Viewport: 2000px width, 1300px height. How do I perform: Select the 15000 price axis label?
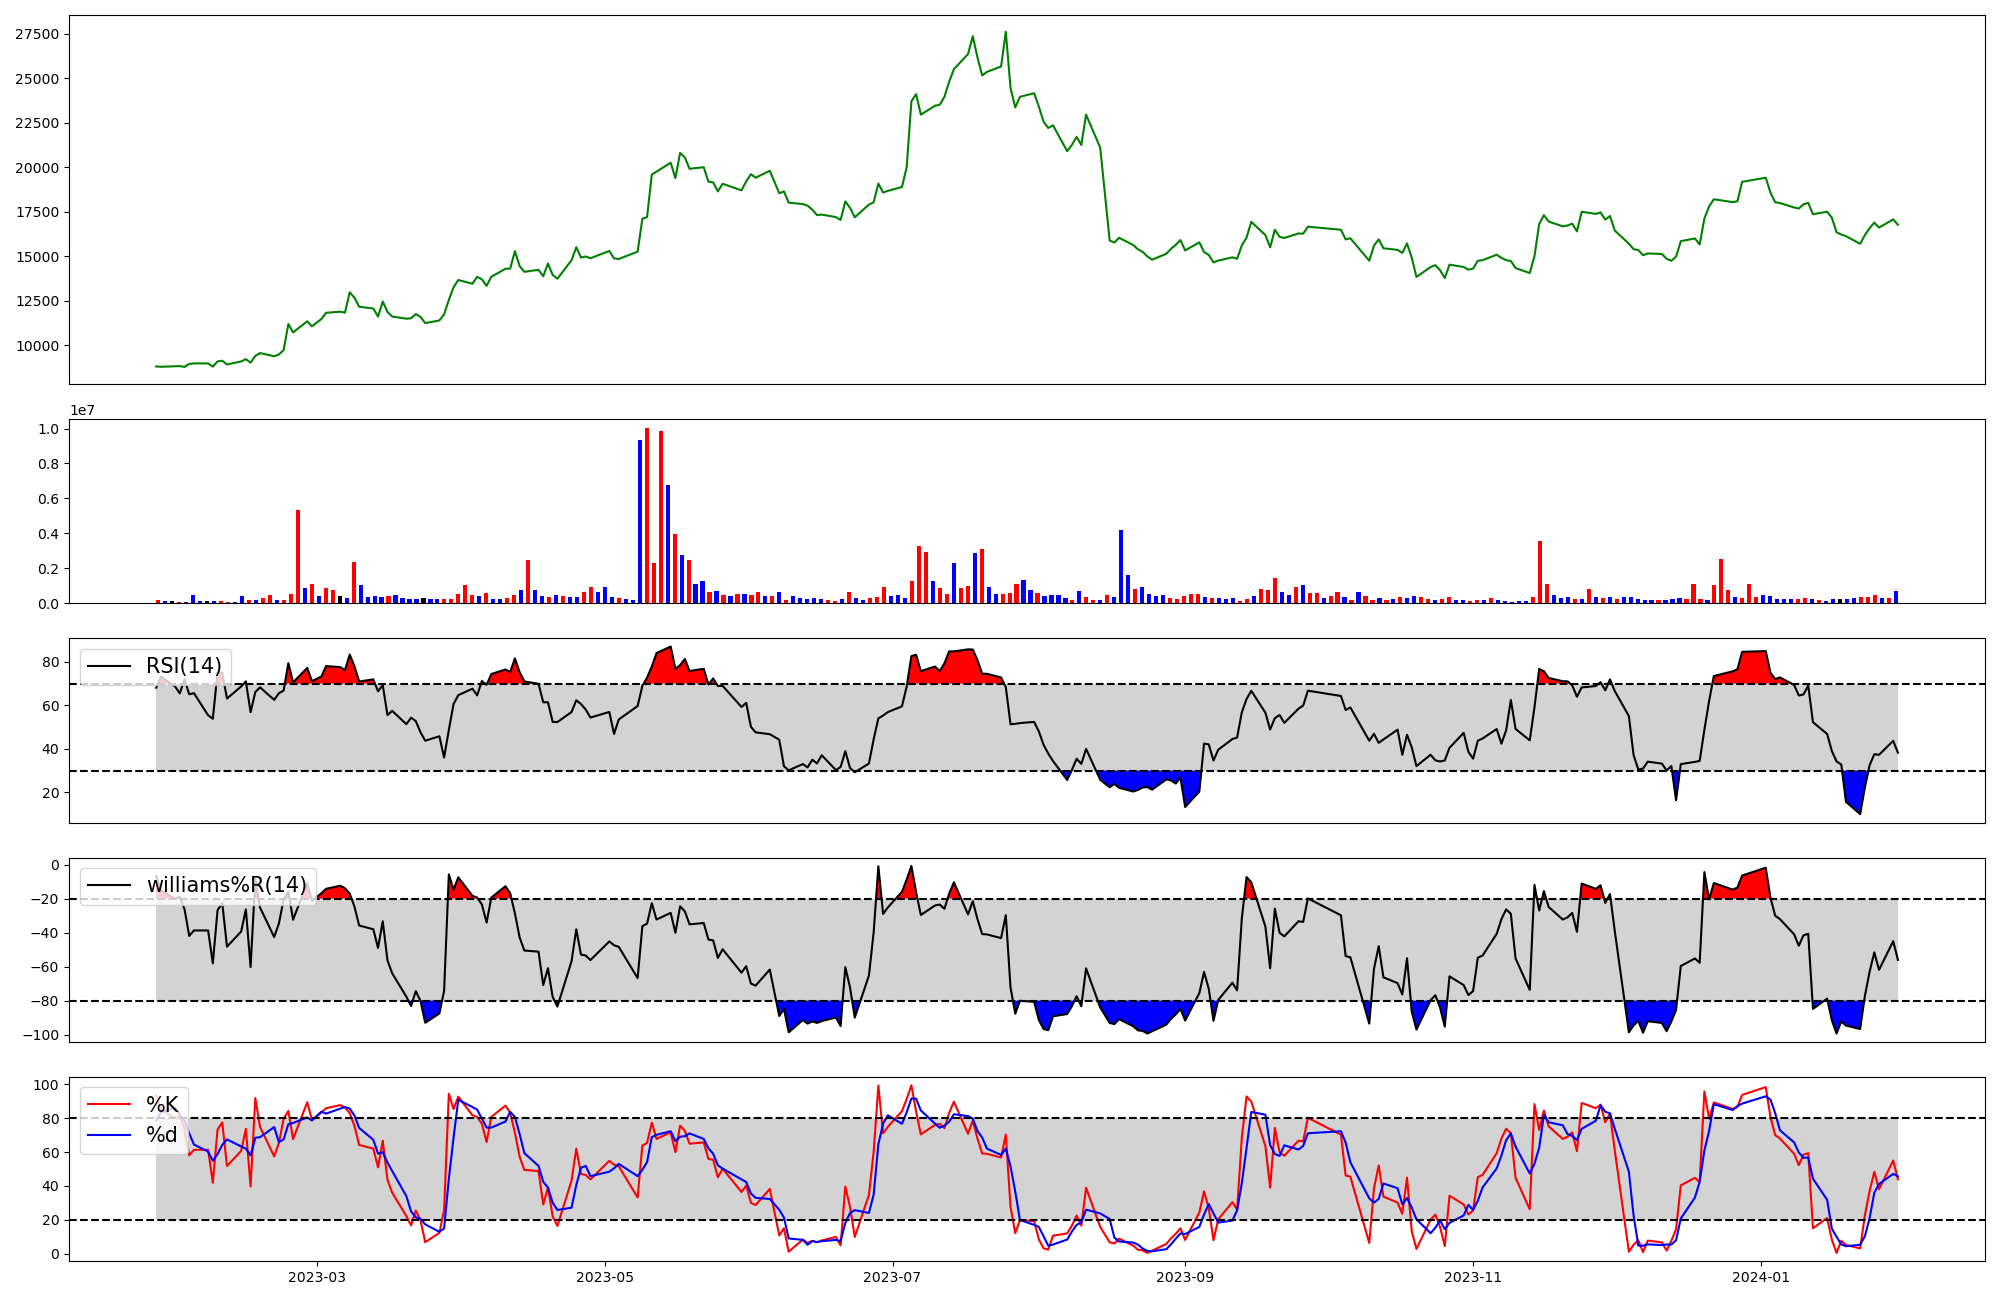click(x=36, y=257)
